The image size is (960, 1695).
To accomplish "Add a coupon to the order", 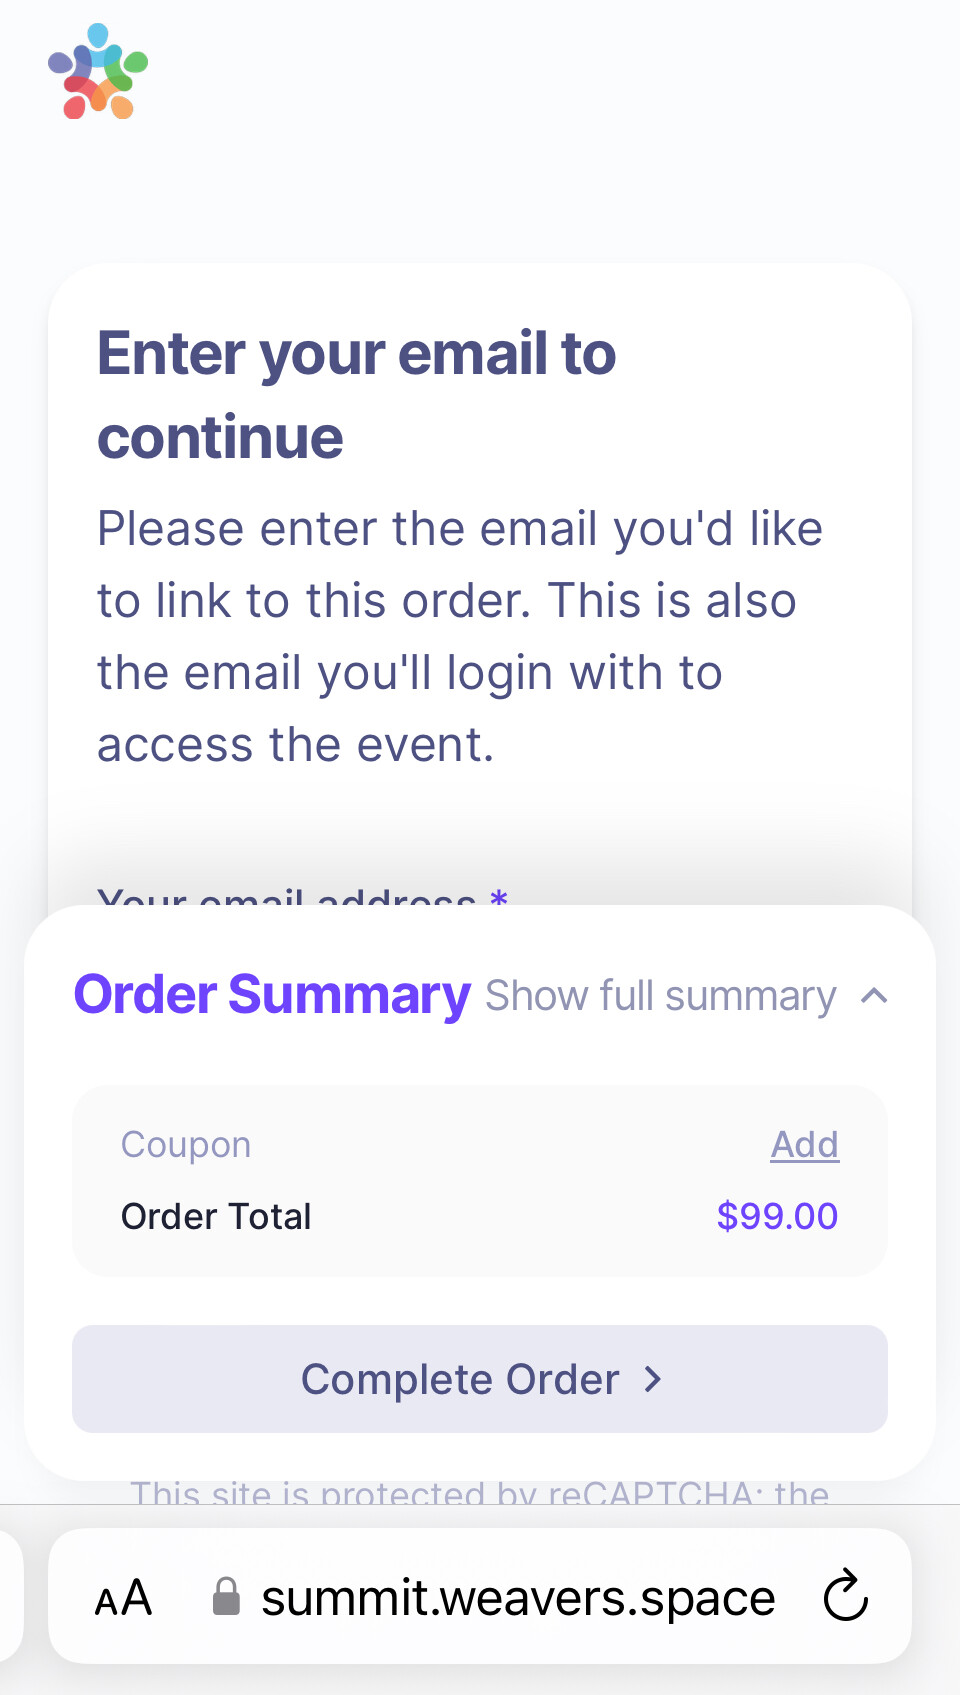I will pyautogui.click(x=804, y=1145).
